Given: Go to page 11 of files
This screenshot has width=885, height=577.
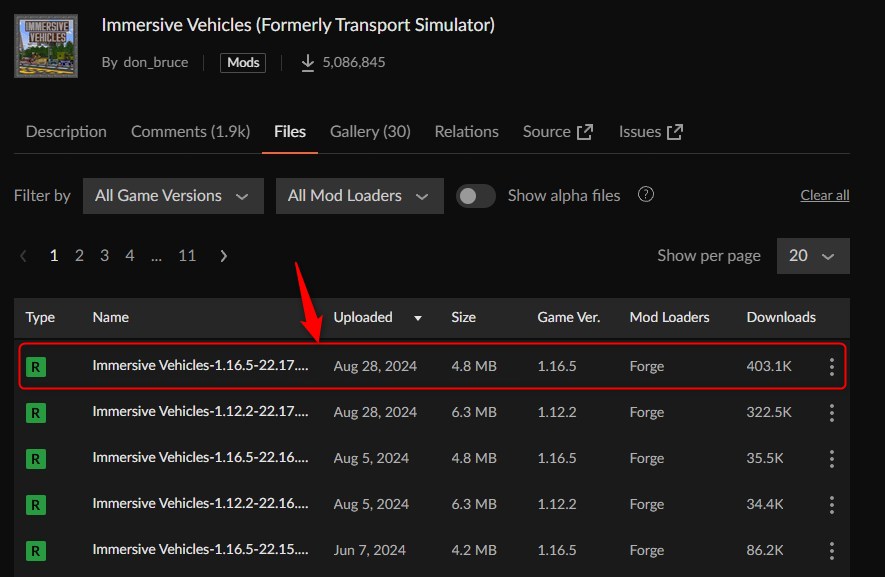Looking at the screenshot, I should pyautogui.click(x=187, y=256).
